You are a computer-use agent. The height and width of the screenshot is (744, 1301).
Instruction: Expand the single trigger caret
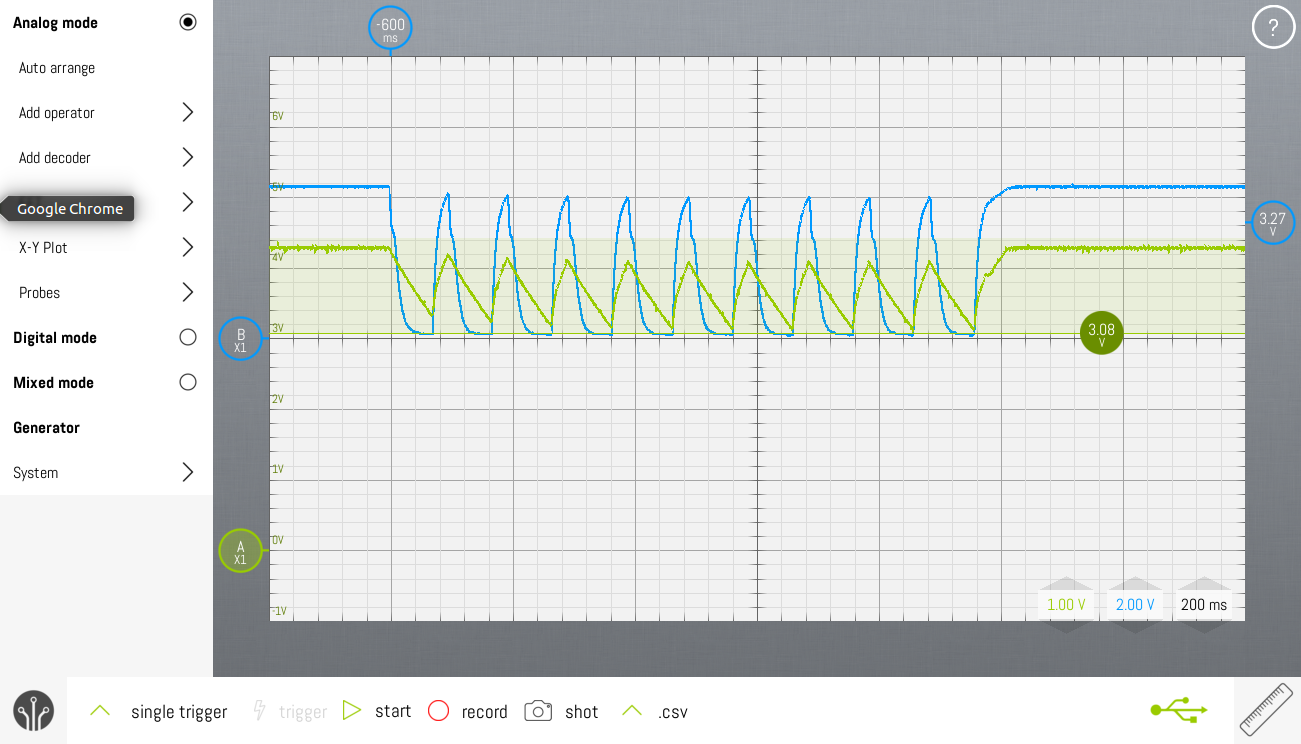pyautogui.click(x=99, y=710)
